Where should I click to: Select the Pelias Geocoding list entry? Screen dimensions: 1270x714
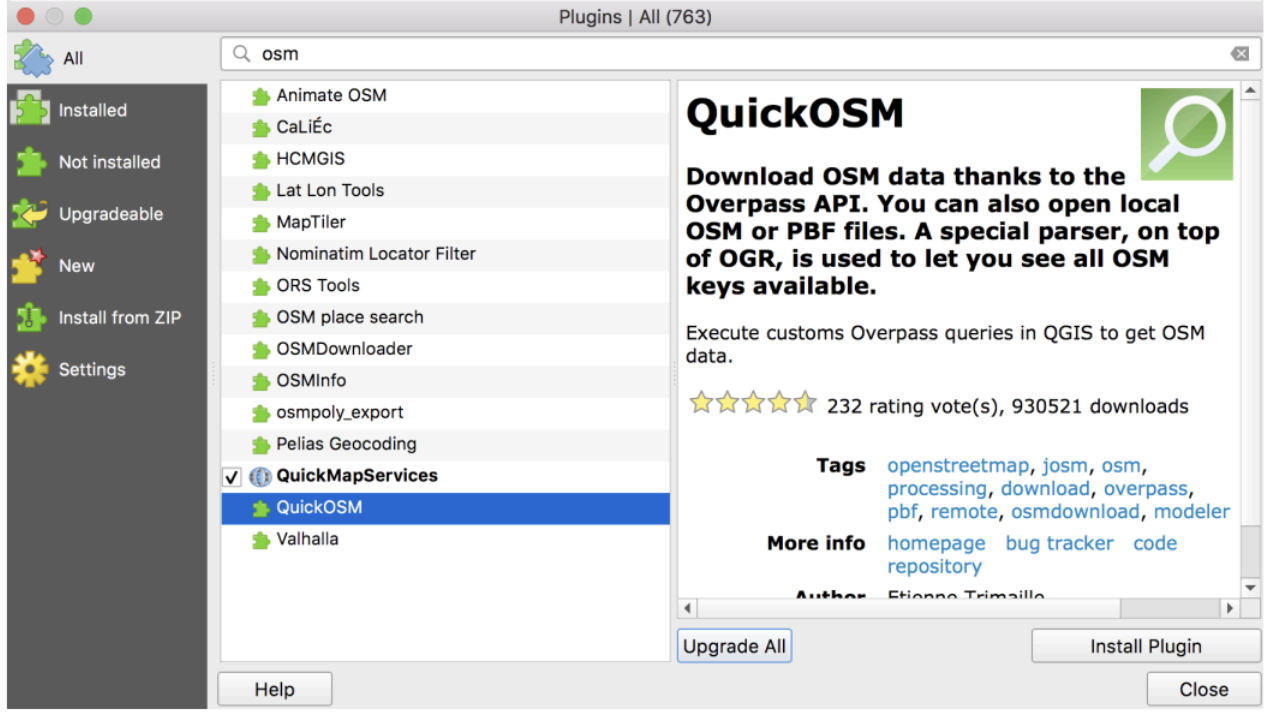click(x=445, y=444)
